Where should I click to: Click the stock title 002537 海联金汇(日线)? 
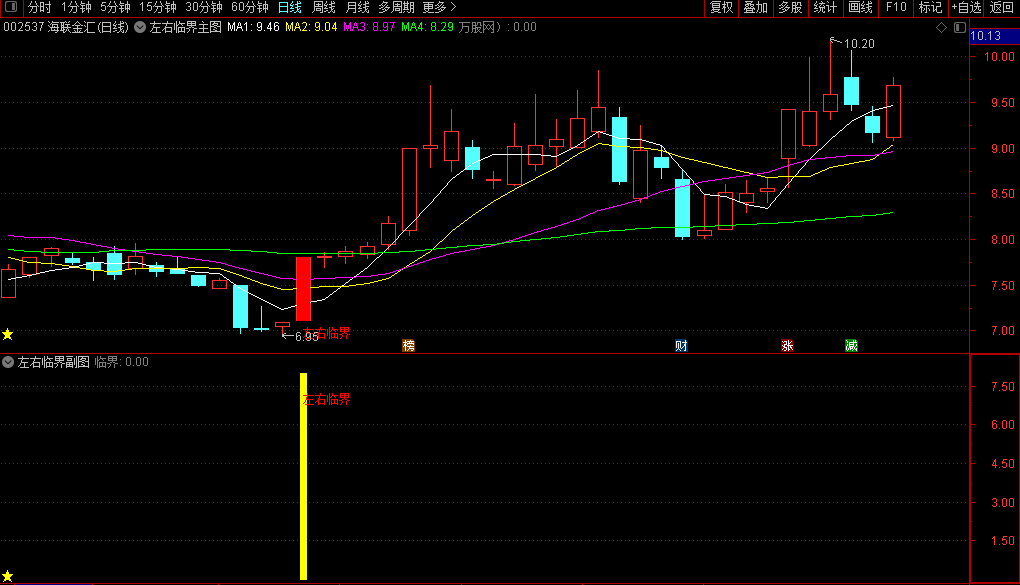click(x=66, y=27)
